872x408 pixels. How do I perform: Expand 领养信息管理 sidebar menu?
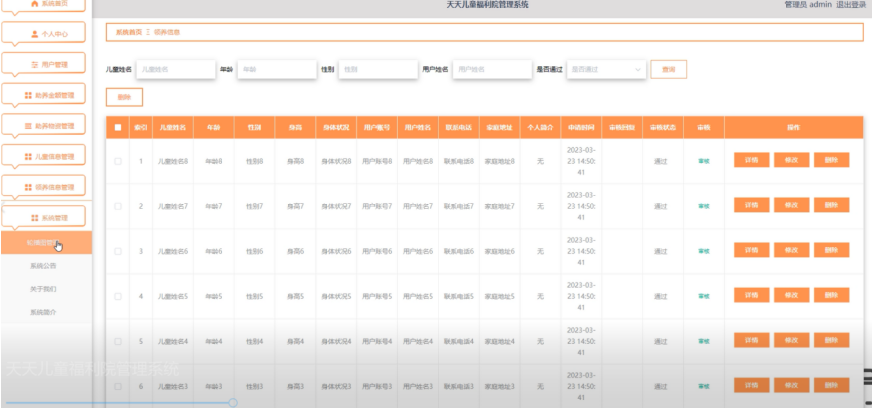(43, 187)
